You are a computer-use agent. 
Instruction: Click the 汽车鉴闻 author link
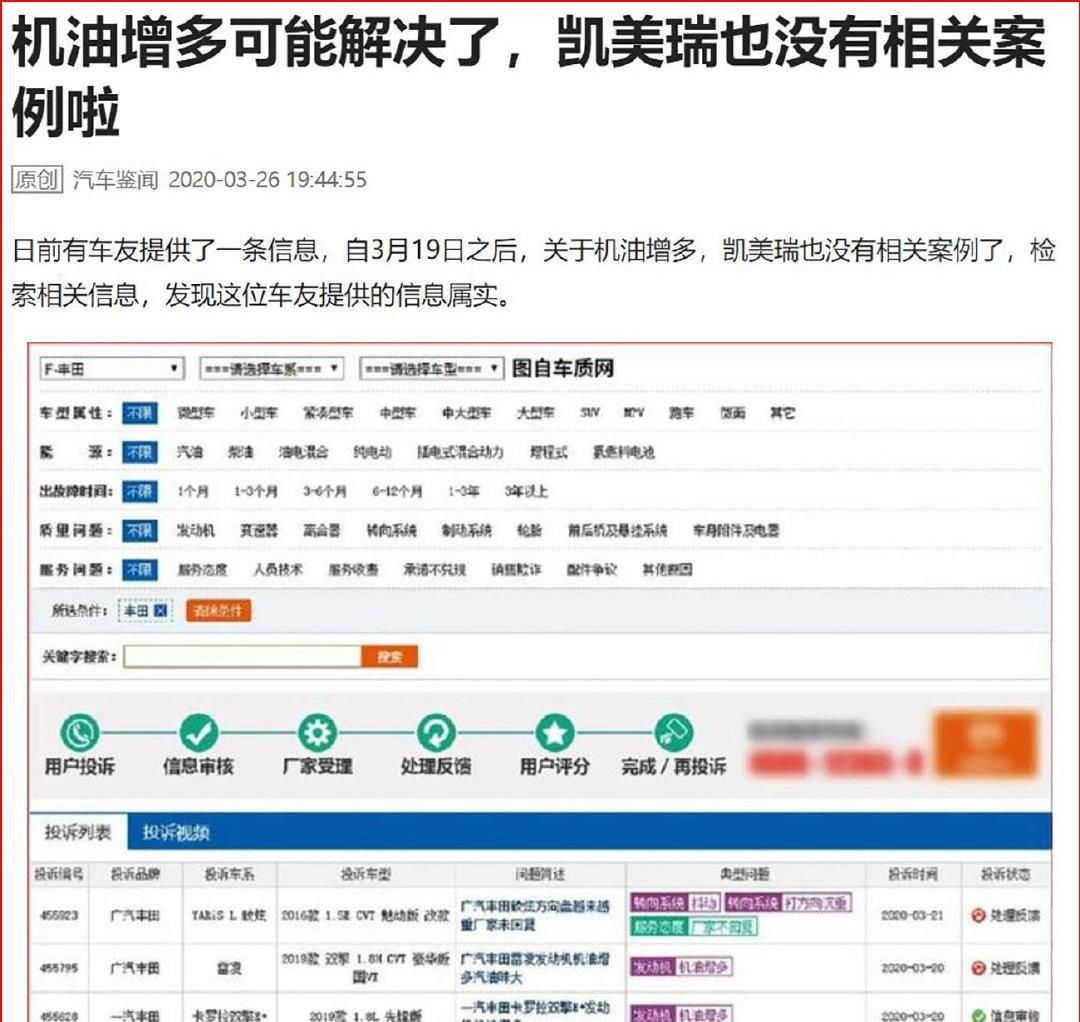[115, 180]
